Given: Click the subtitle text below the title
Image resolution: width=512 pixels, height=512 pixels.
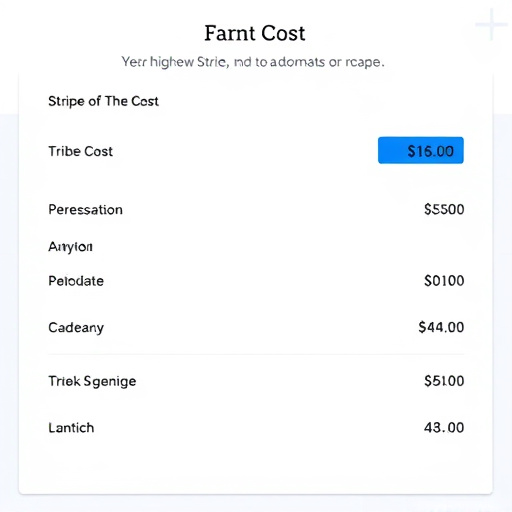Looking at the screenshot, I should point(253,62).
